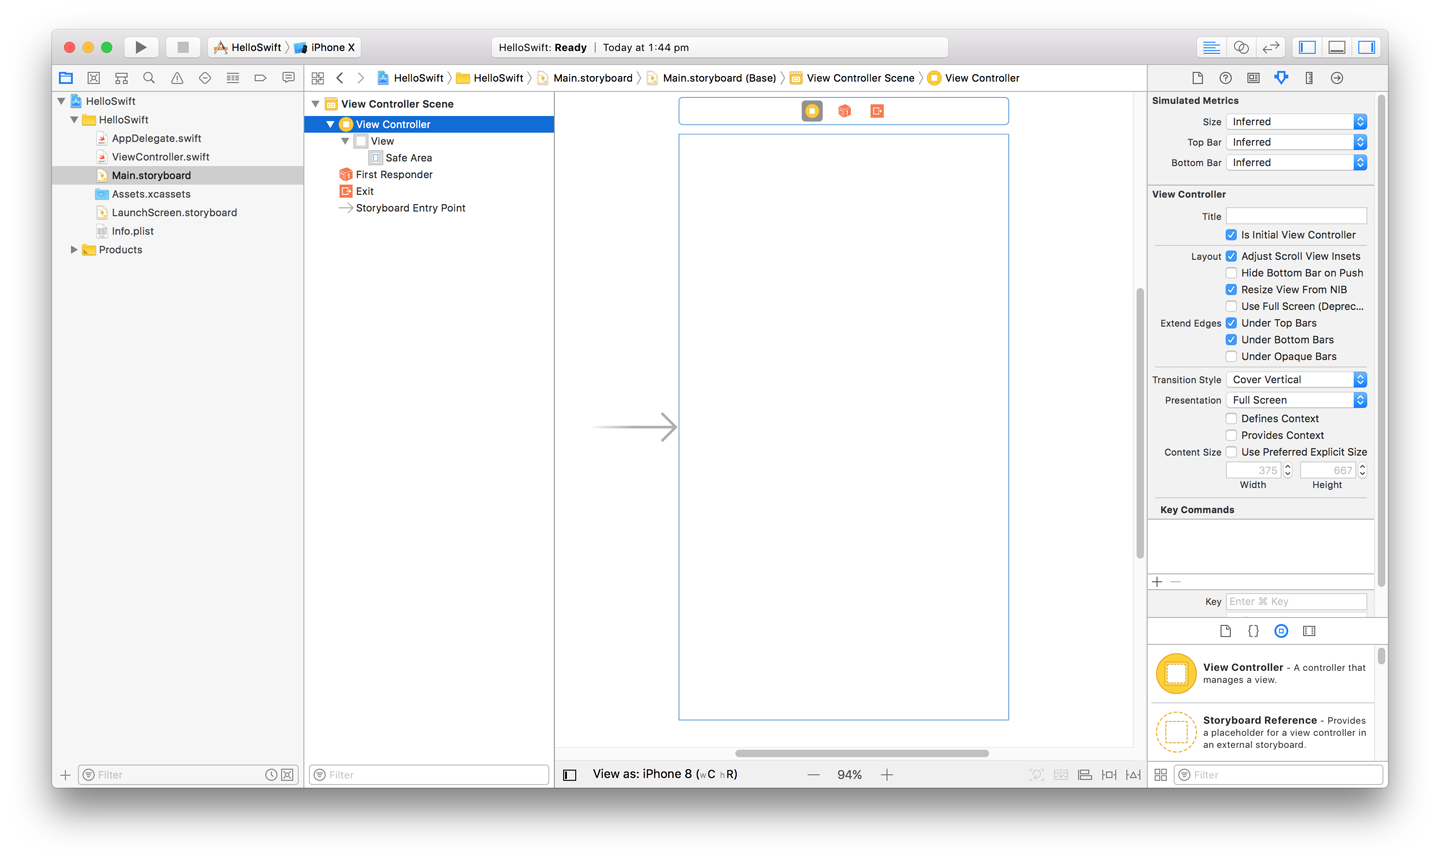Open View as: iPhone 8 device bar
Viewport: 1440px width, 862px height.
click(x=665, y=775)
